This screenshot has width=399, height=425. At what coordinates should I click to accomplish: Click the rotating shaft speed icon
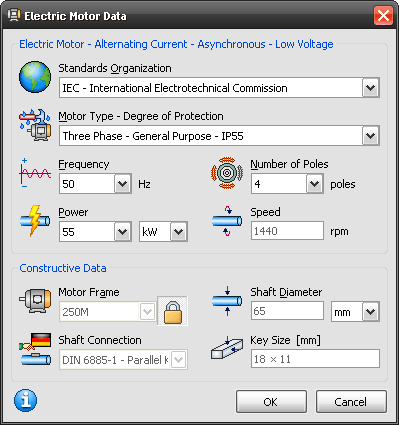coord(227,221)
